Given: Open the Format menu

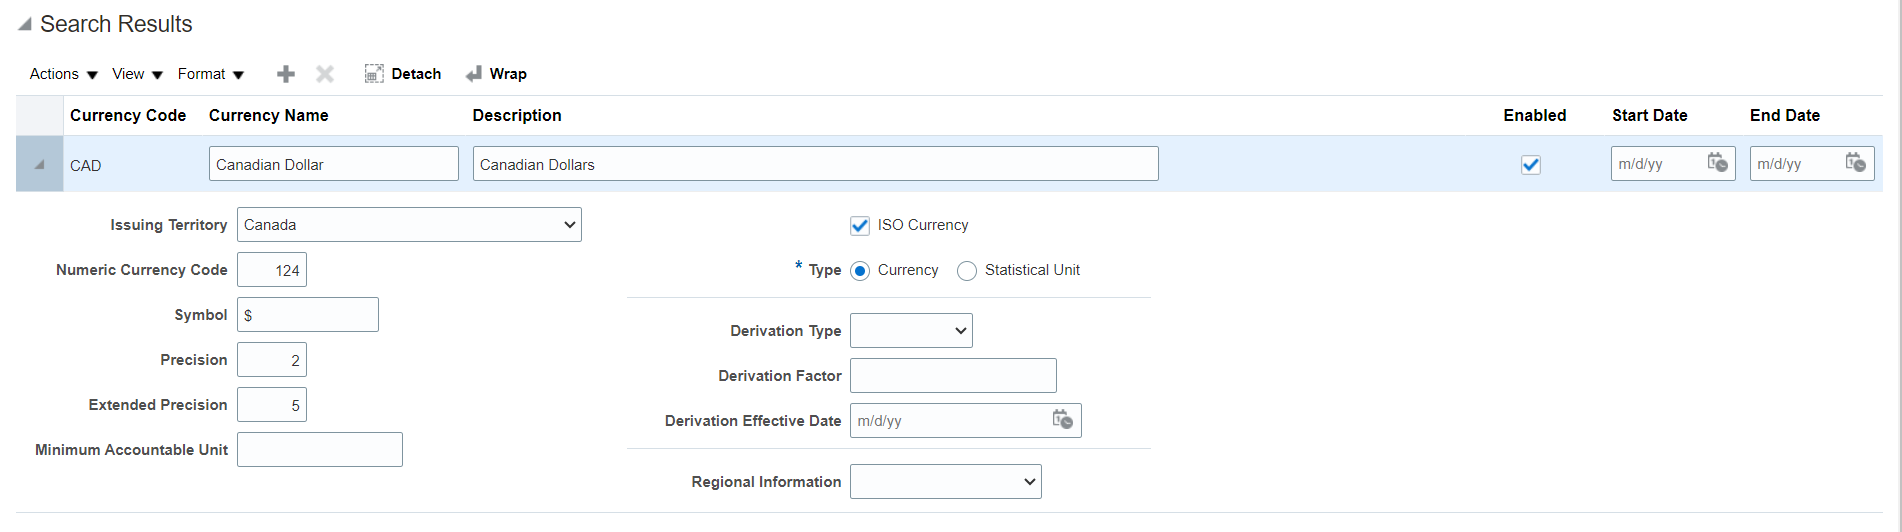Looking at the screenshot, I should pos(210,74).
